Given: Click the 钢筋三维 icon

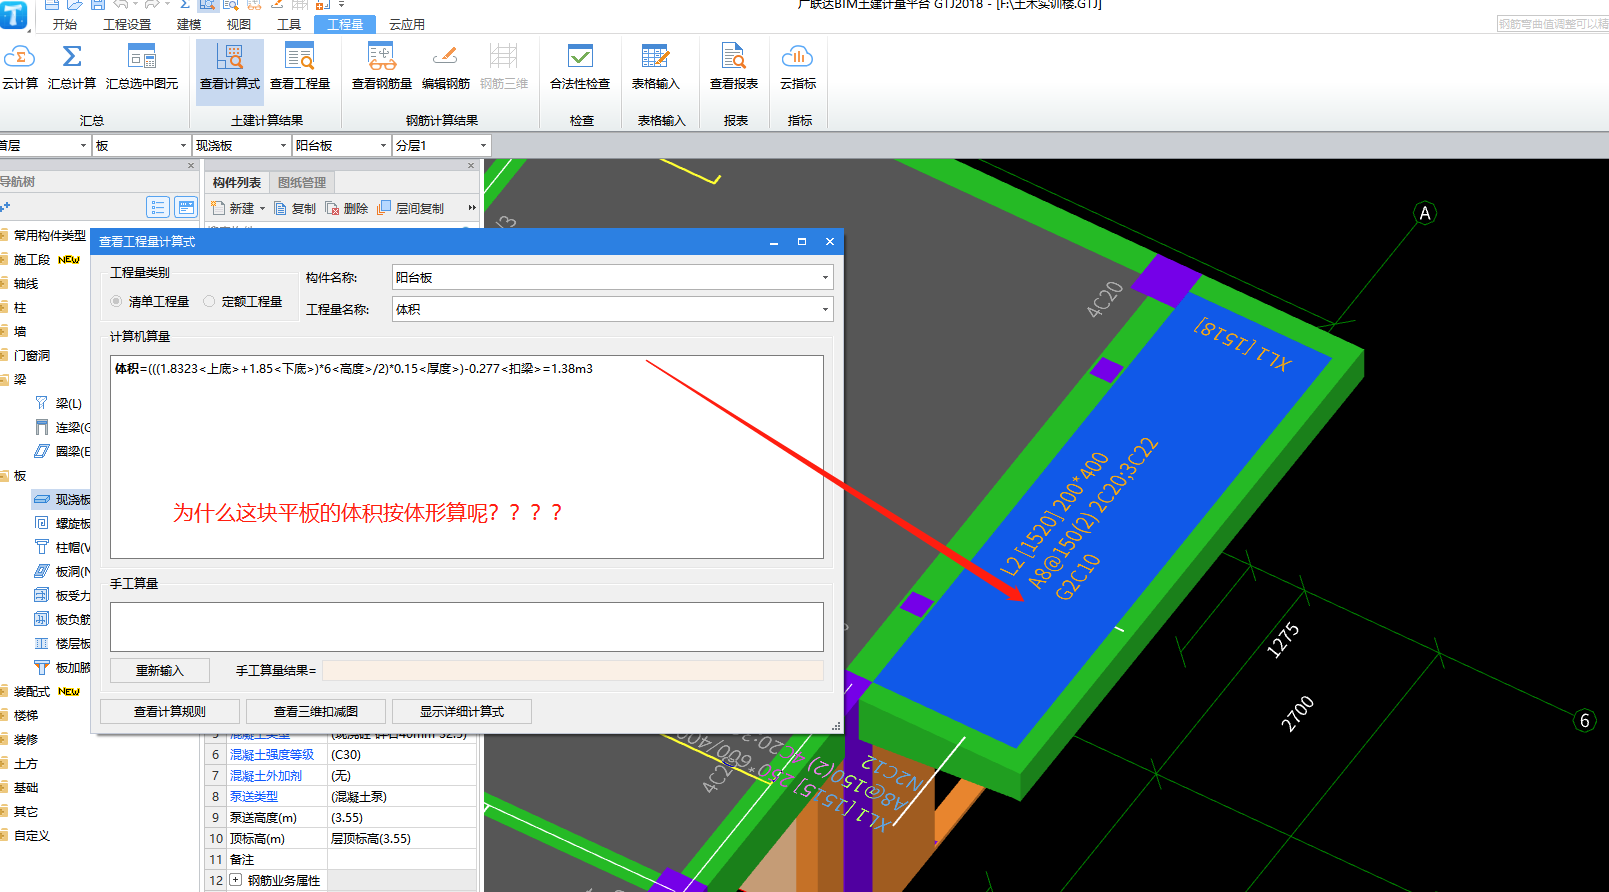Looking at the screenshot, I should (504, 57).
